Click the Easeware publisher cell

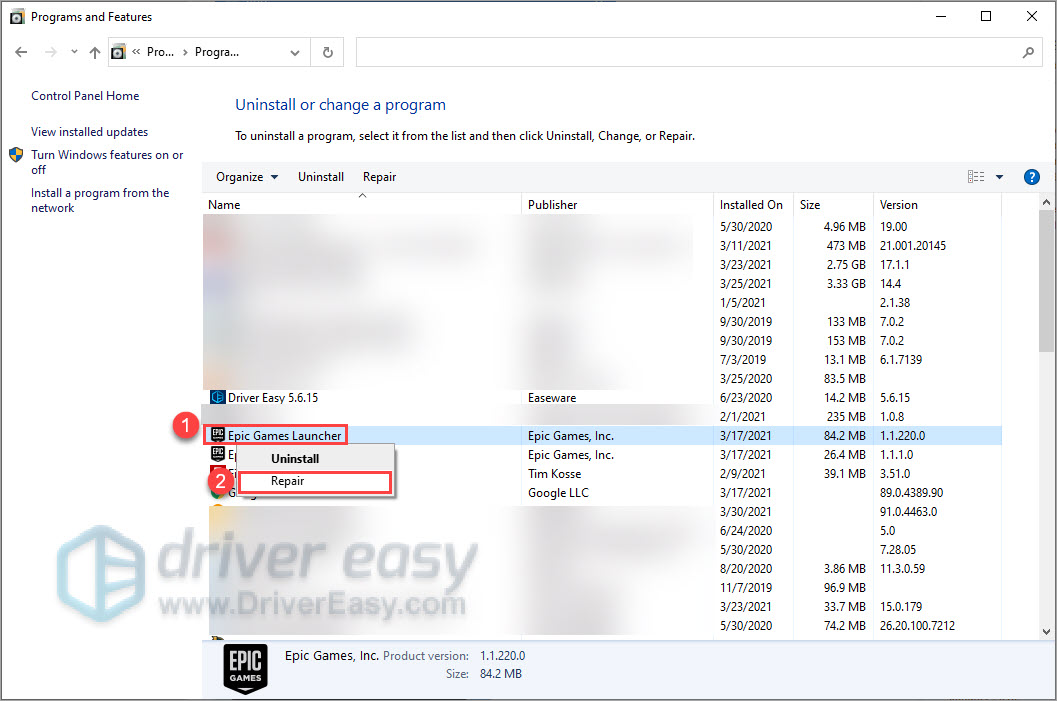tap(551, 398)
